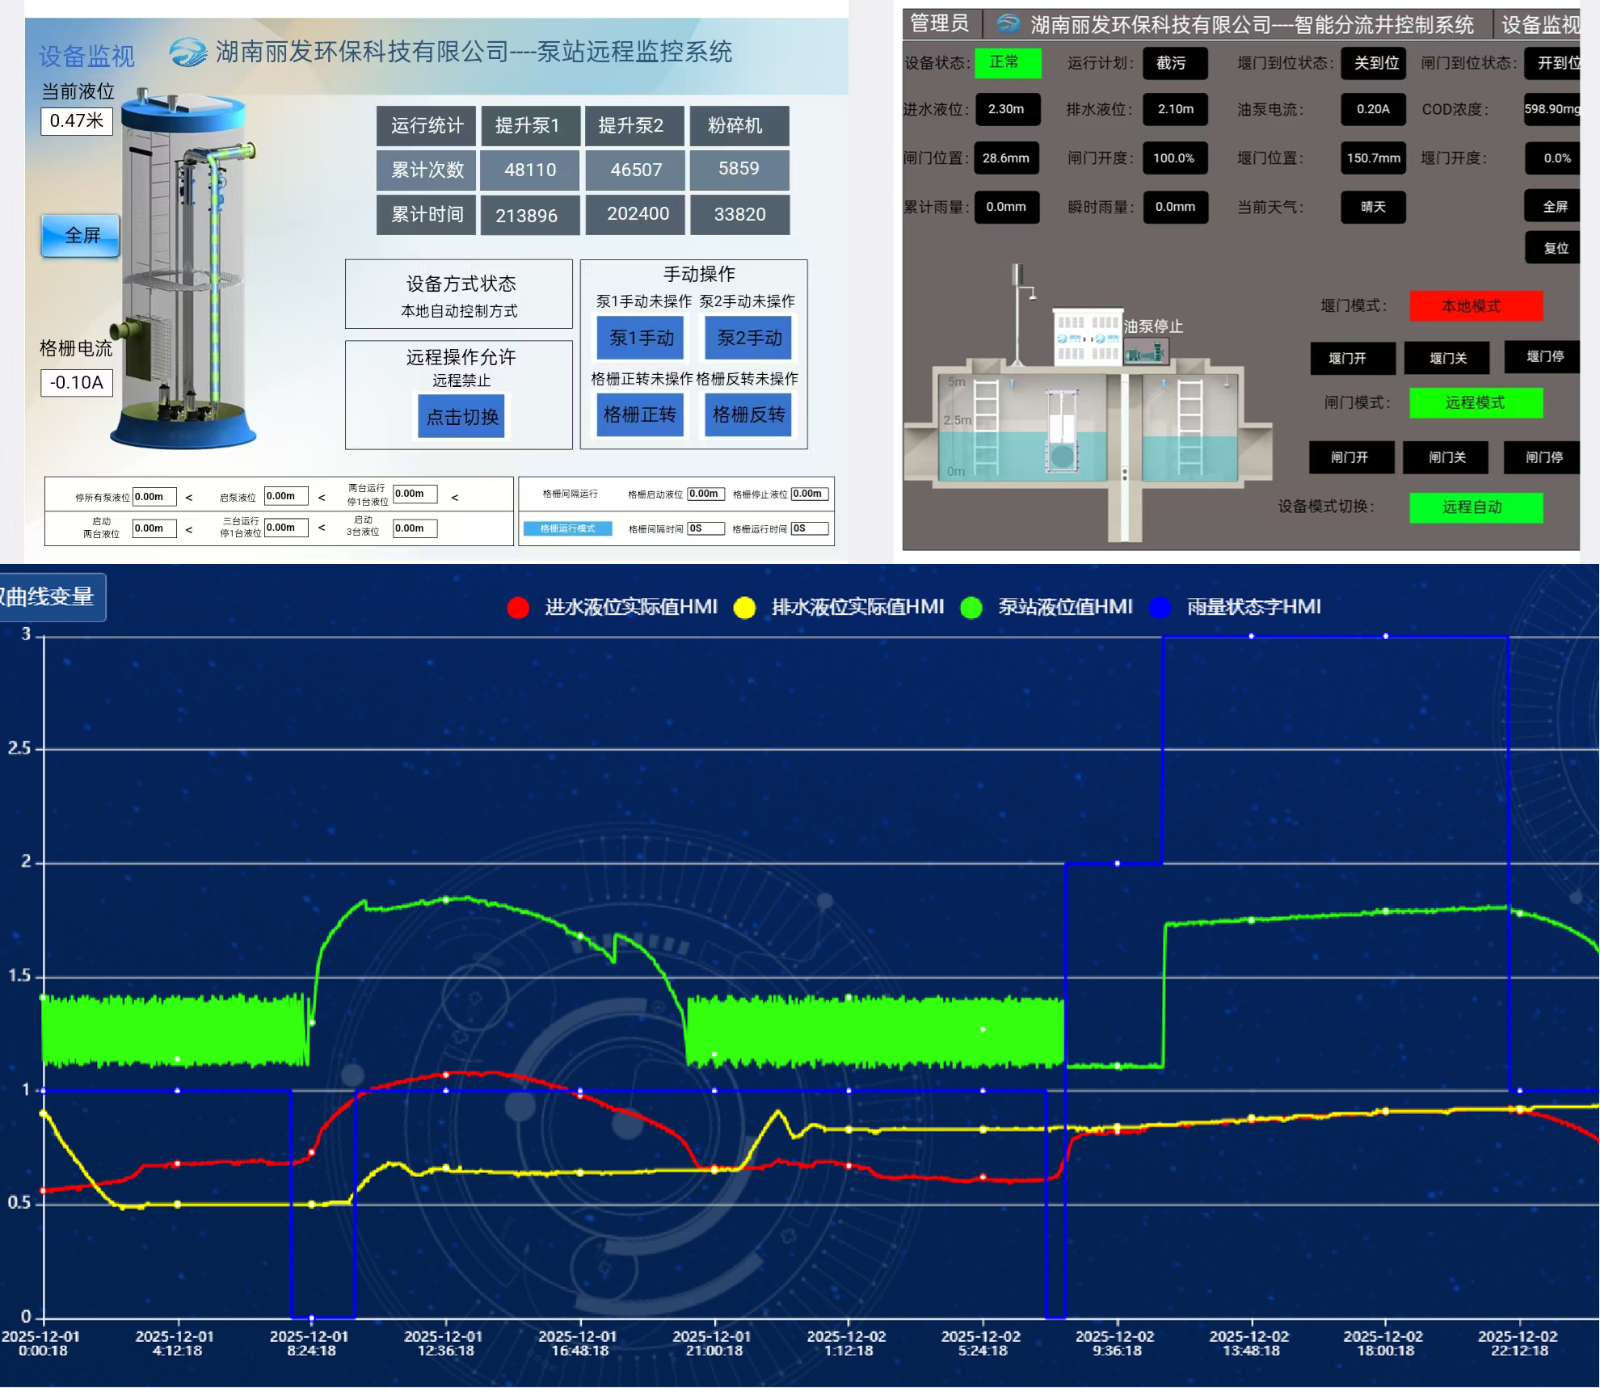The image size is (1600, 1388).
Task: Select the 运行统计 header tab
Action: pyautogui.click(x=427, y=126)
